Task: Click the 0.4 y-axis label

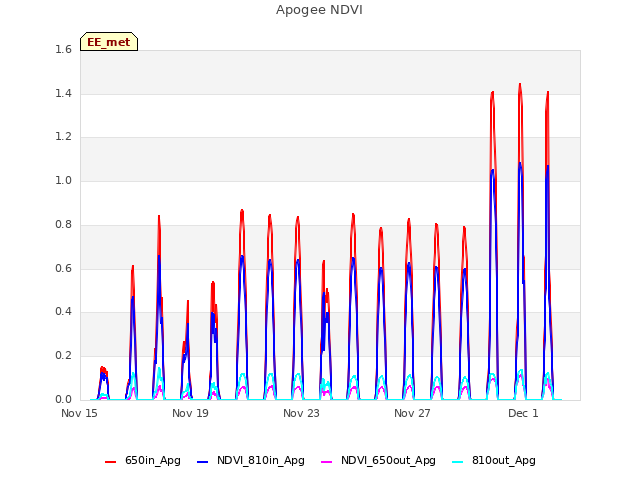Action: (63, 311)
